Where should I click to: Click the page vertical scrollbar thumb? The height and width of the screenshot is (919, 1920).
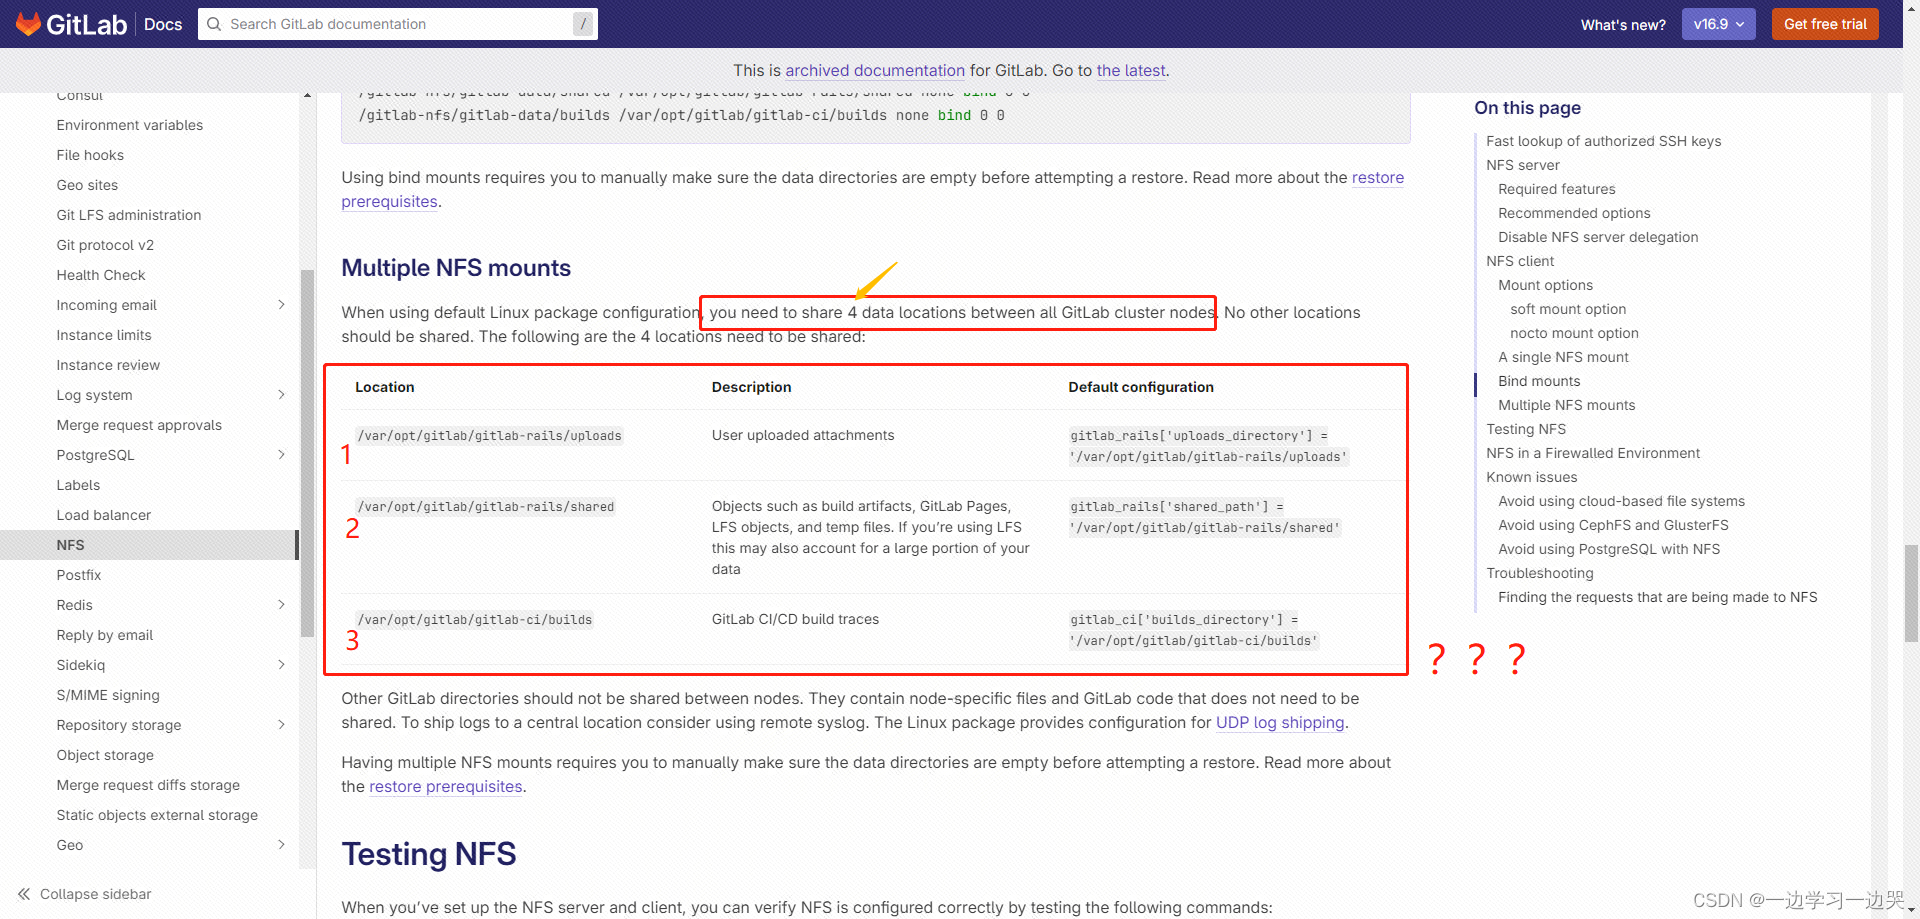pos(1911,593)
